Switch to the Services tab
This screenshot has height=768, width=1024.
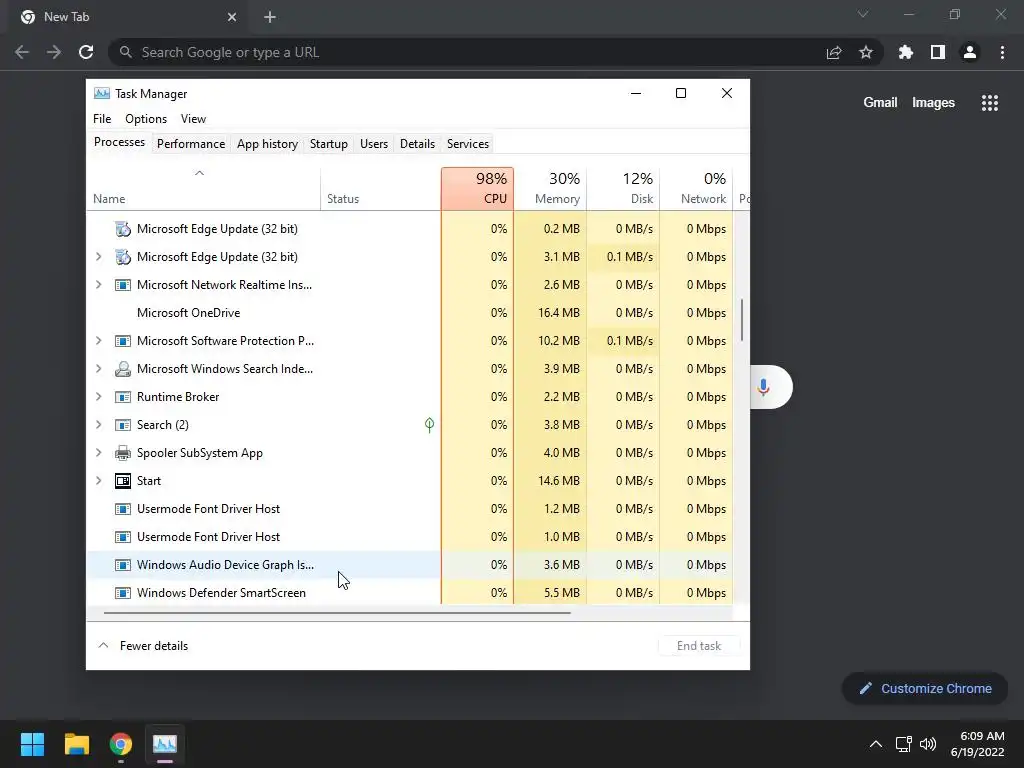[x=468, y=144]
